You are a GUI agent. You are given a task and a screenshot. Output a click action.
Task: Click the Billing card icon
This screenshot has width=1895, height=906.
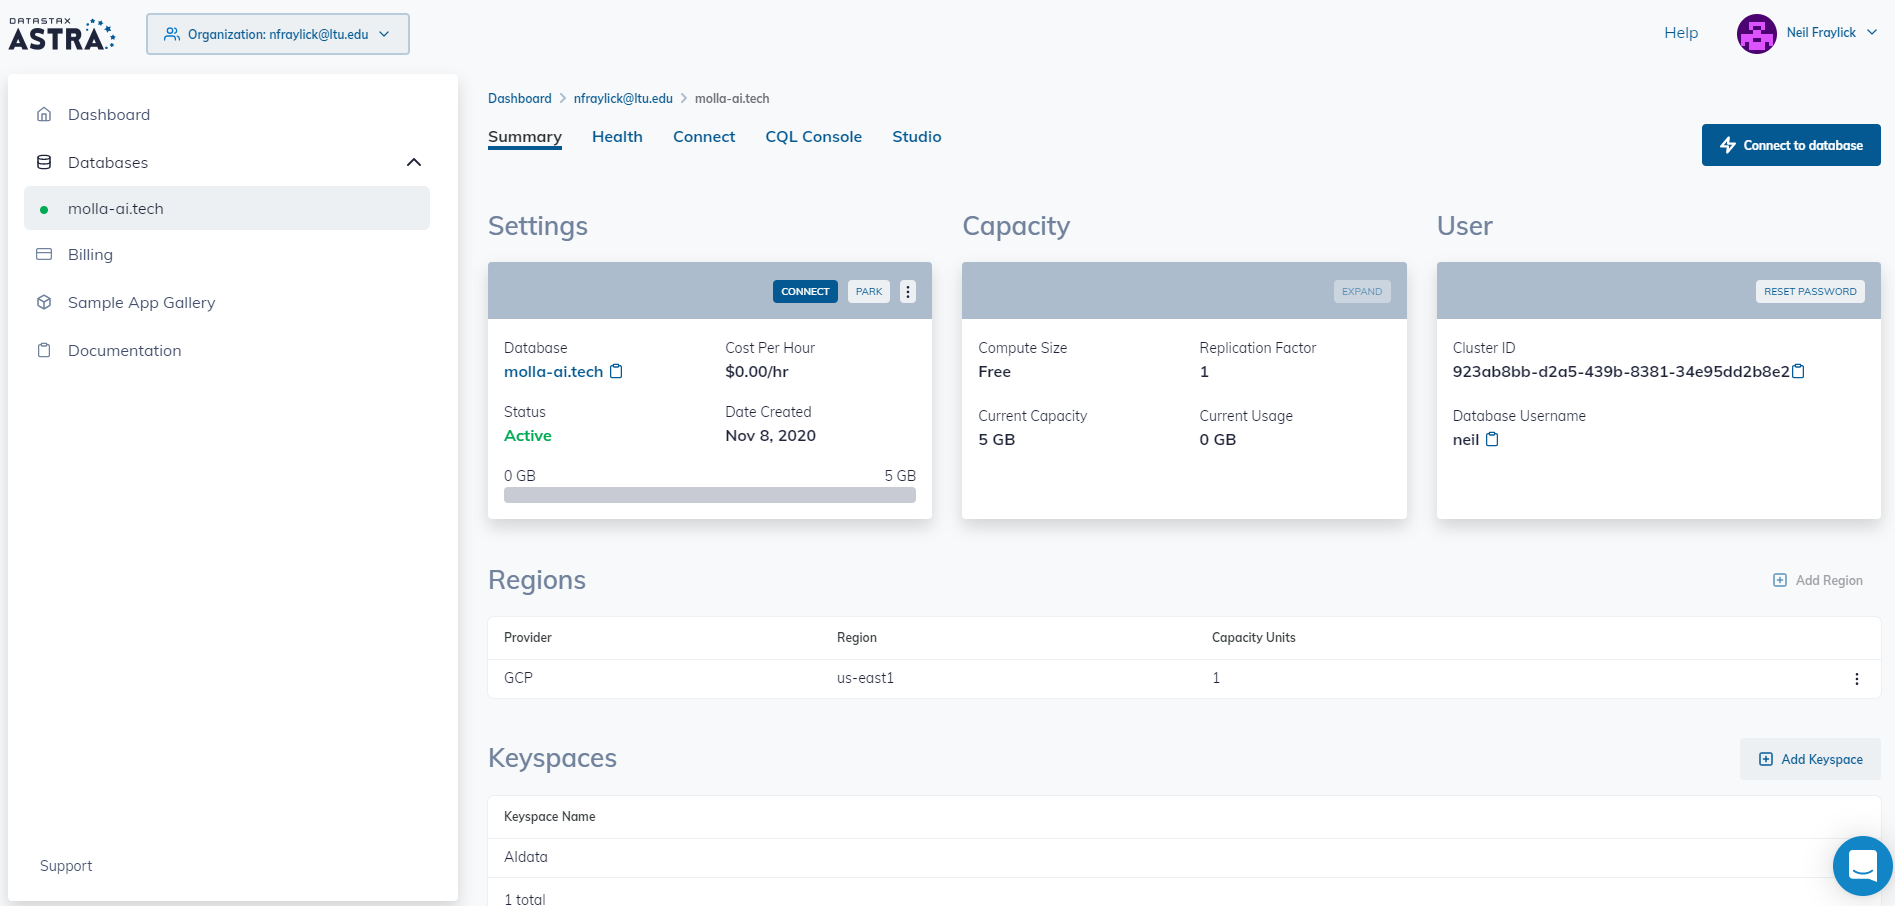coord(44,254)
